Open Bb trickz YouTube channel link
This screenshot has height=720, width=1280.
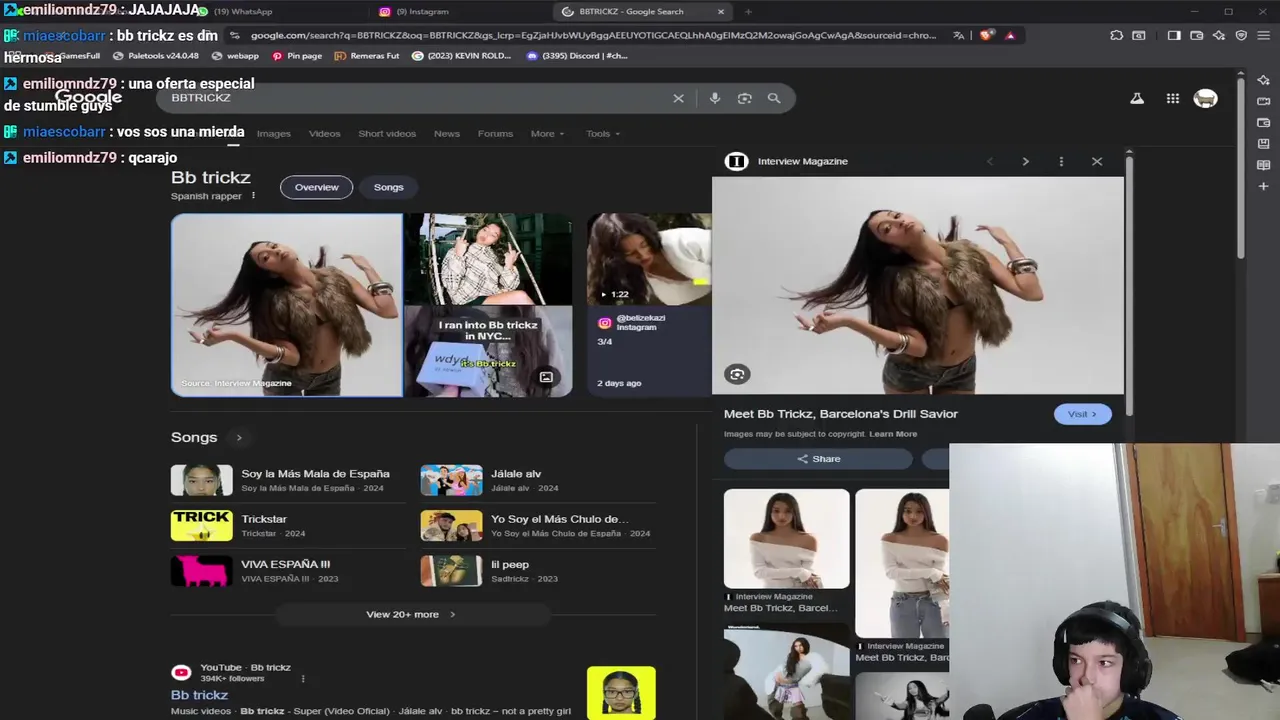(x=199, y=695)
